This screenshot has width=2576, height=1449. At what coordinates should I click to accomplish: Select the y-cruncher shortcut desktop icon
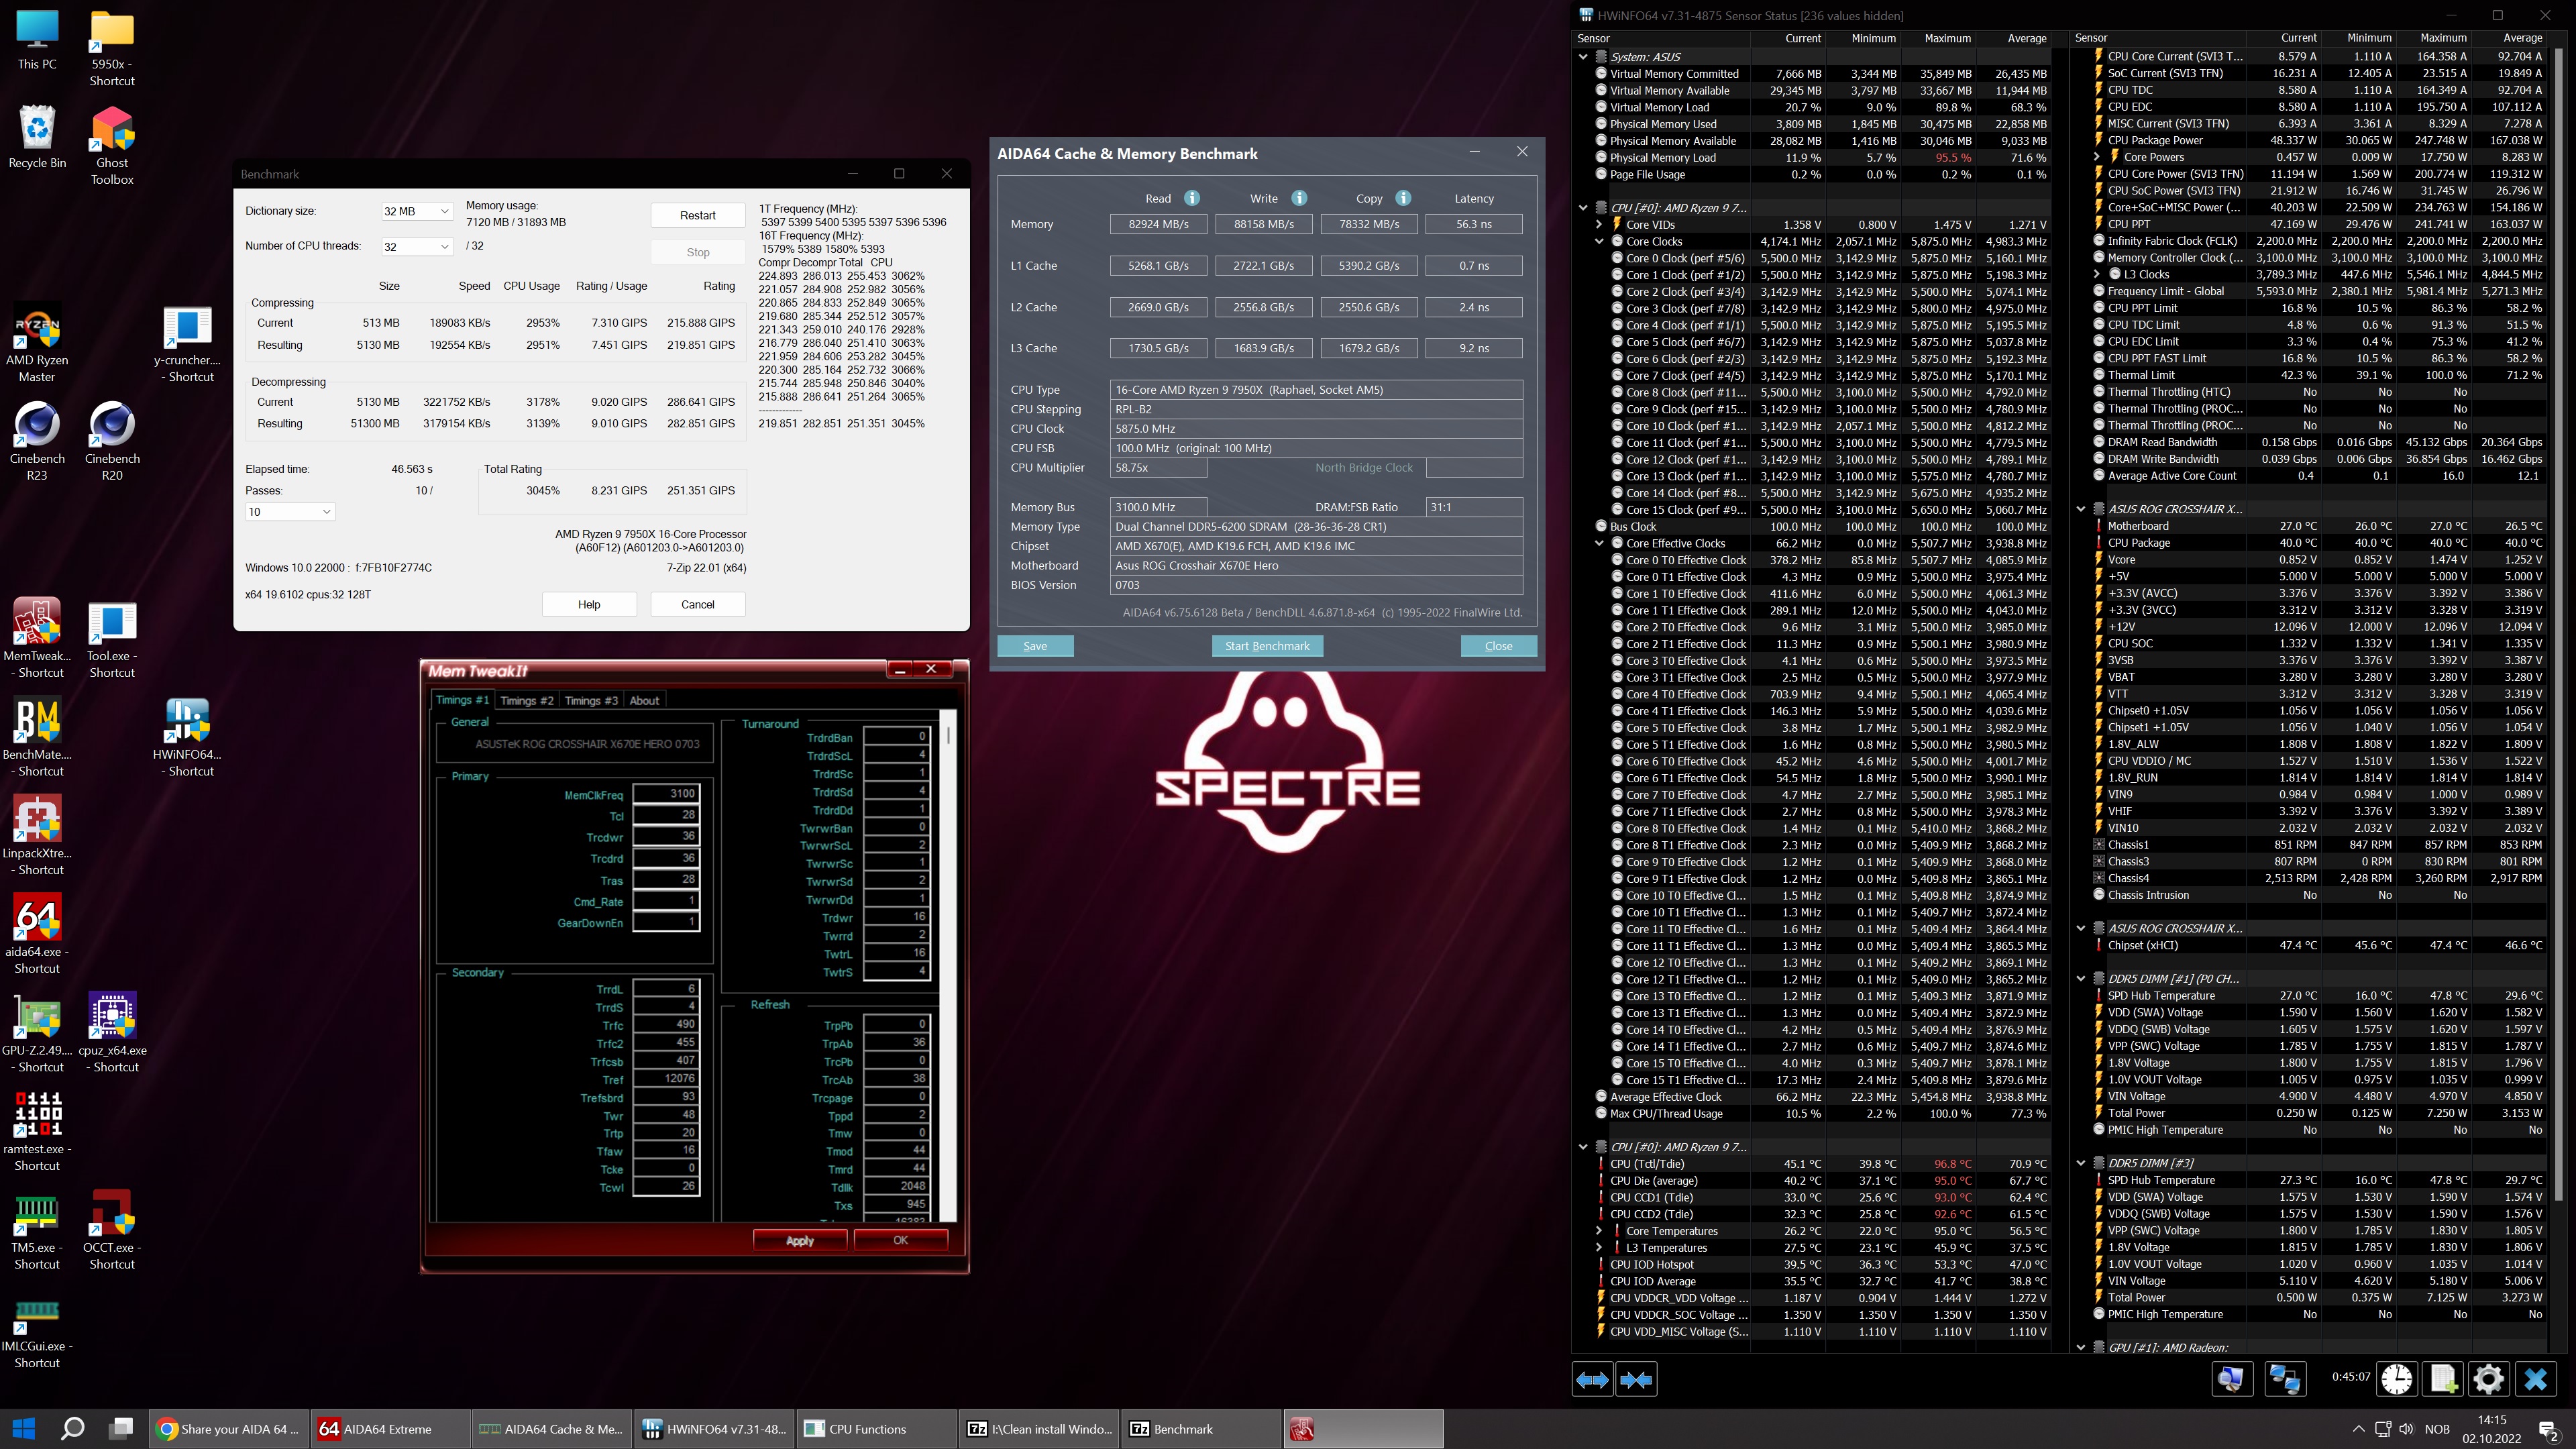tap(188, 345)
